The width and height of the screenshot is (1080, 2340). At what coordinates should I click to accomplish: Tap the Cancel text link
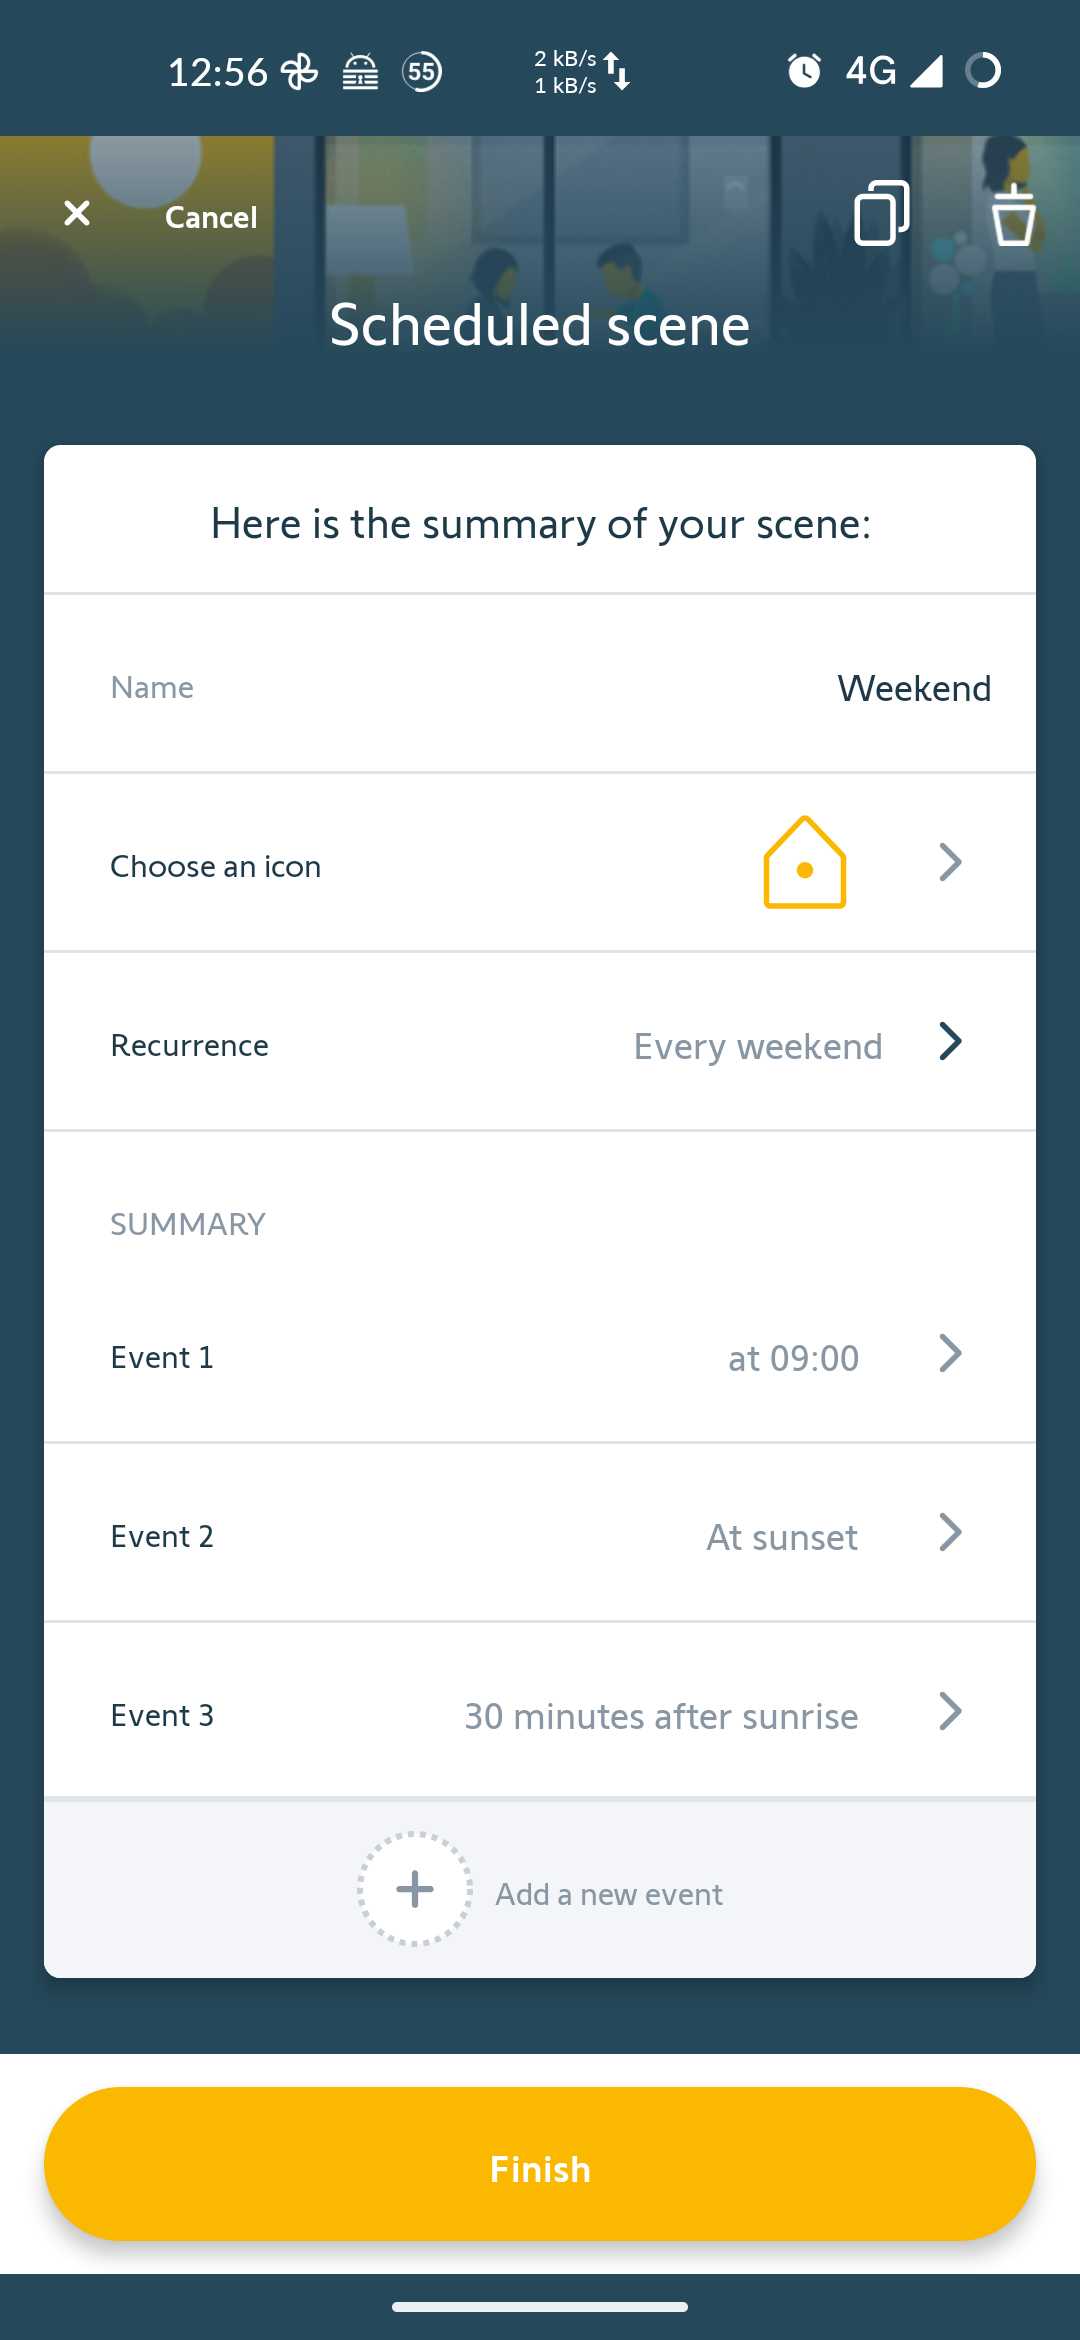[211, 217]
